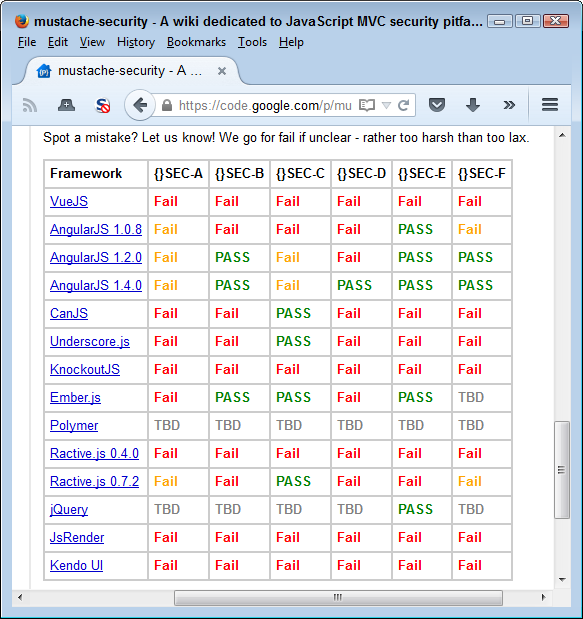This screenshot has width=583, height=619.
Task: Open the Help menu
Action: (291, 42)
